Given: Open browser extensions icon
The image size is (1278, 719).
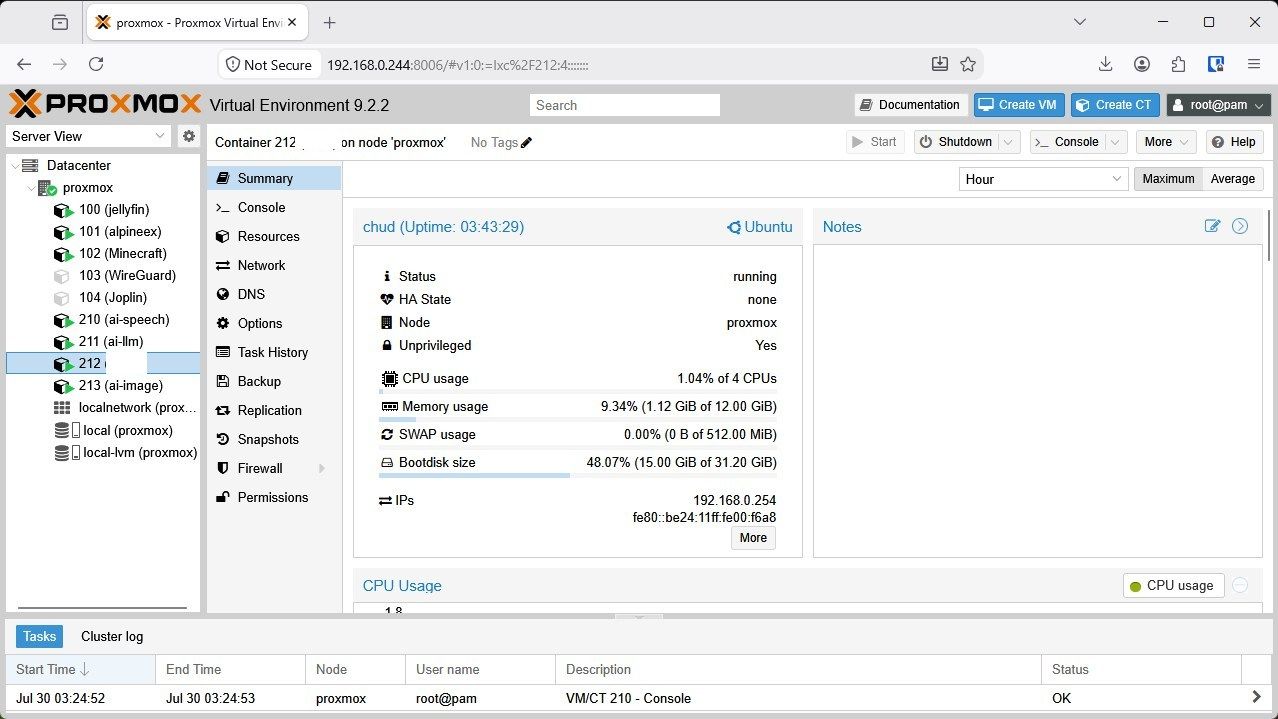Looking at the screenshot, I should pos(1179,64).
